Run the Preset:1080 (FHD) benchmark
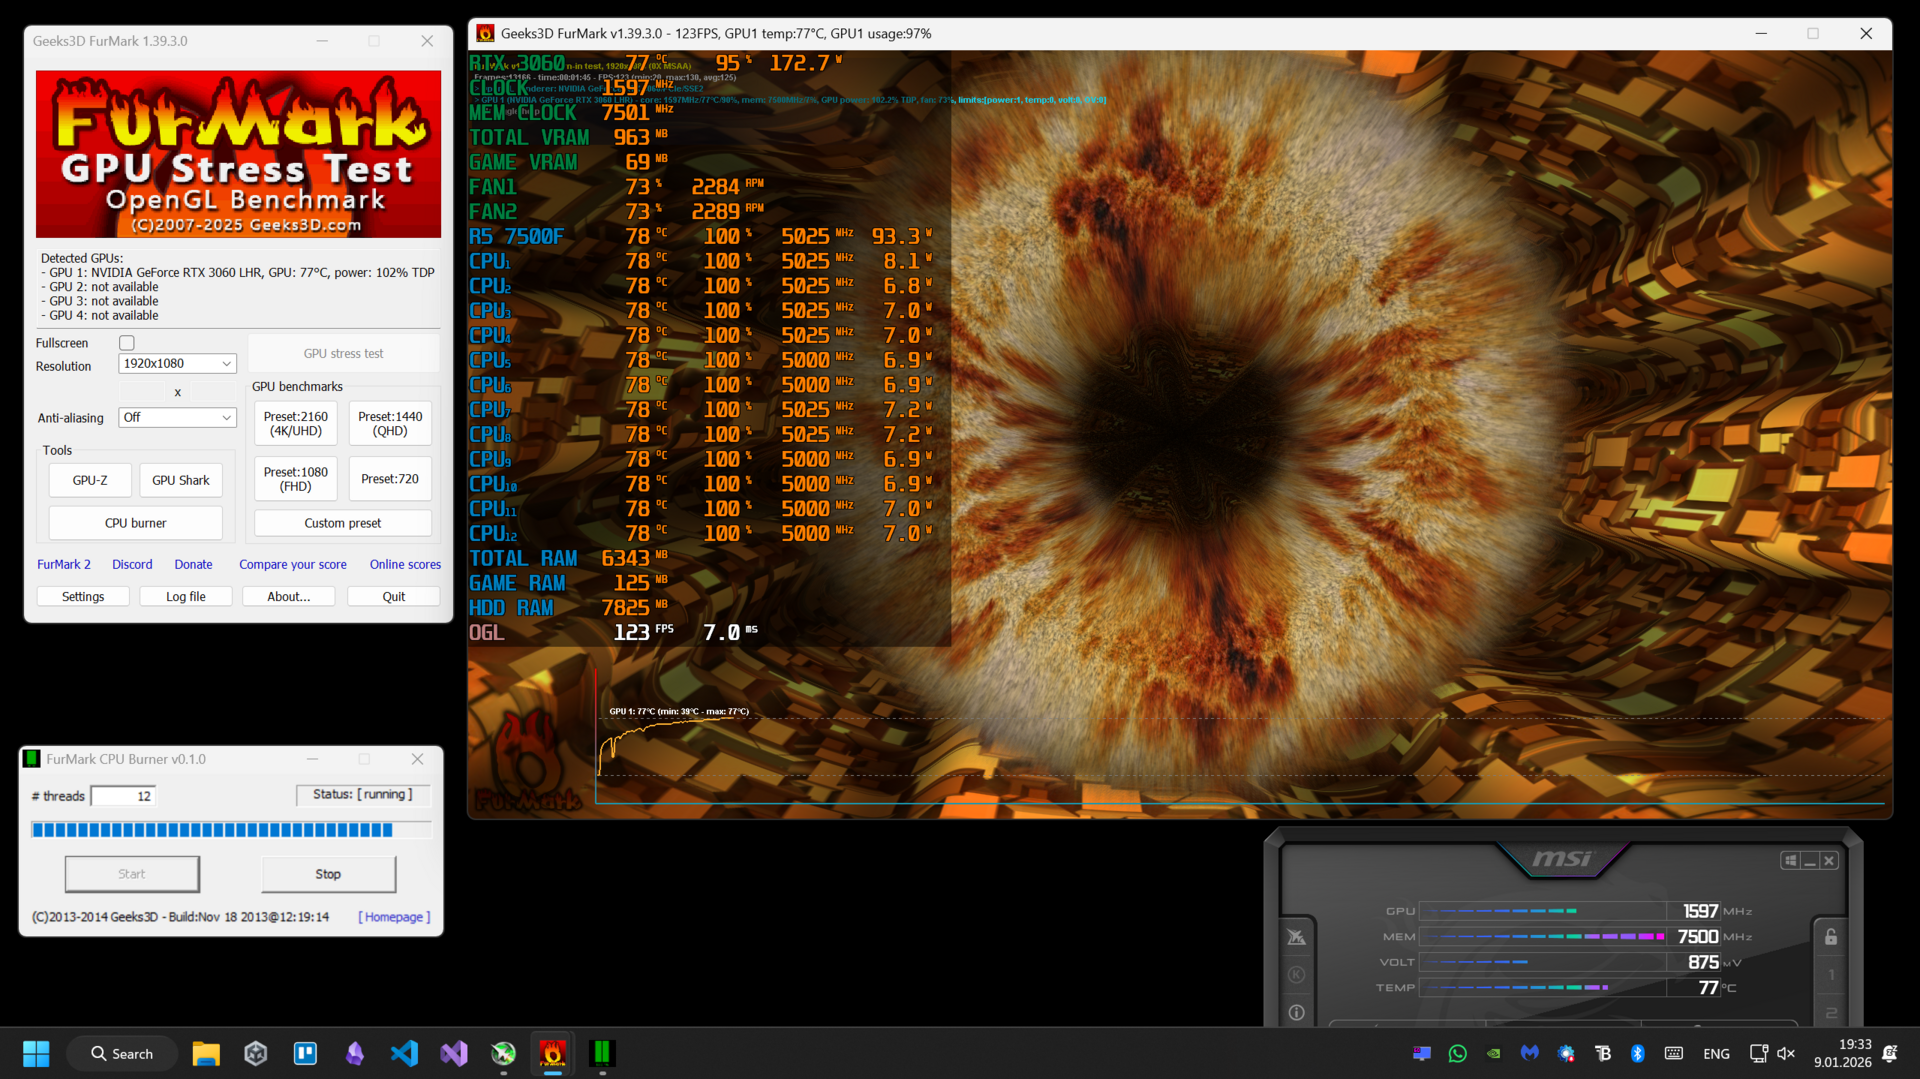This screenshot has height=1079, width=1920. pyautogui.click(x=295, y=479)
